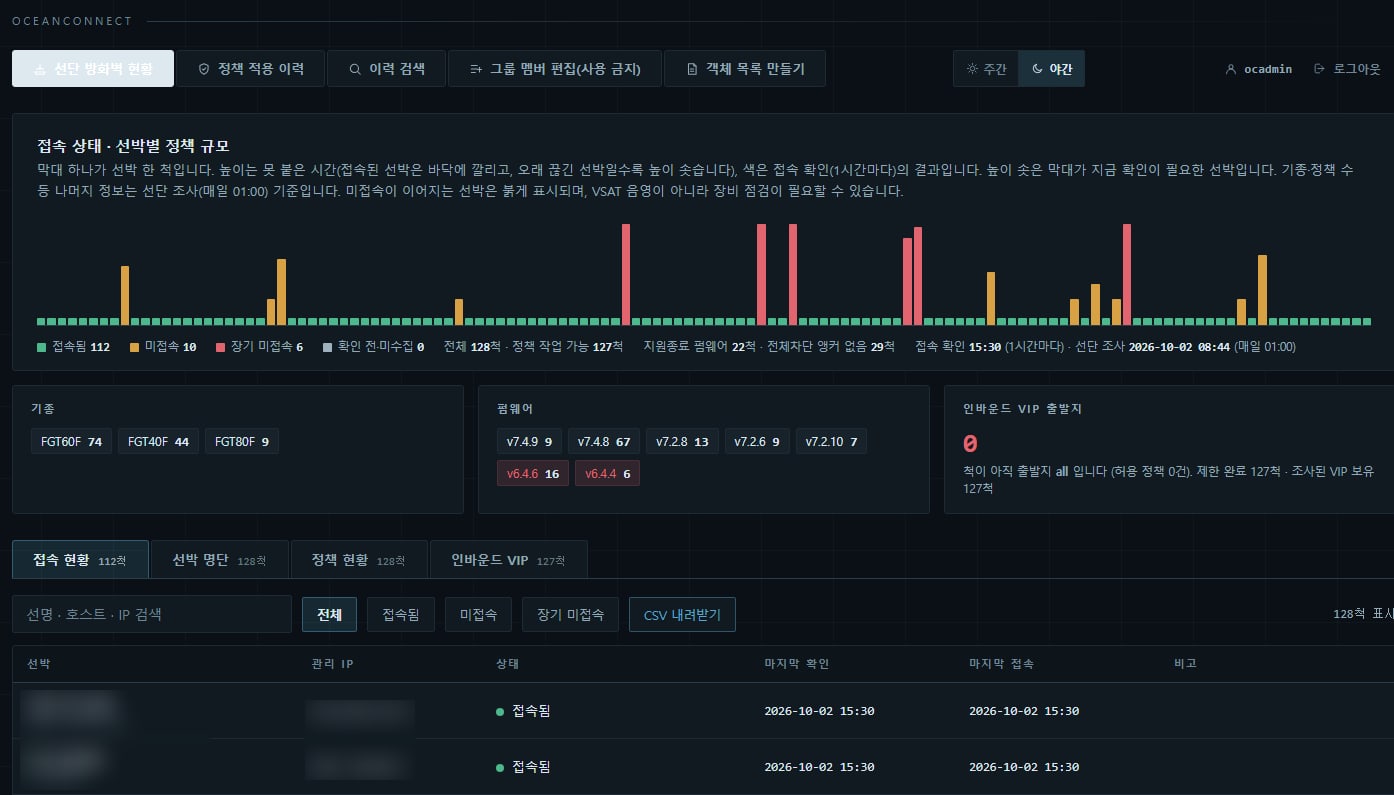The image size is (1394, 795).
Task: Apply the 장기 미접속 filter button
Action: [570, 615]
